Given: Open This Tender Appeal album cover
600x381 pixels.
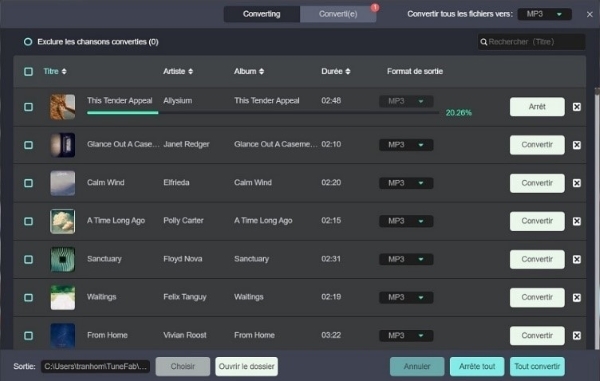Looking at the screenshot, I should coord(63,107).
